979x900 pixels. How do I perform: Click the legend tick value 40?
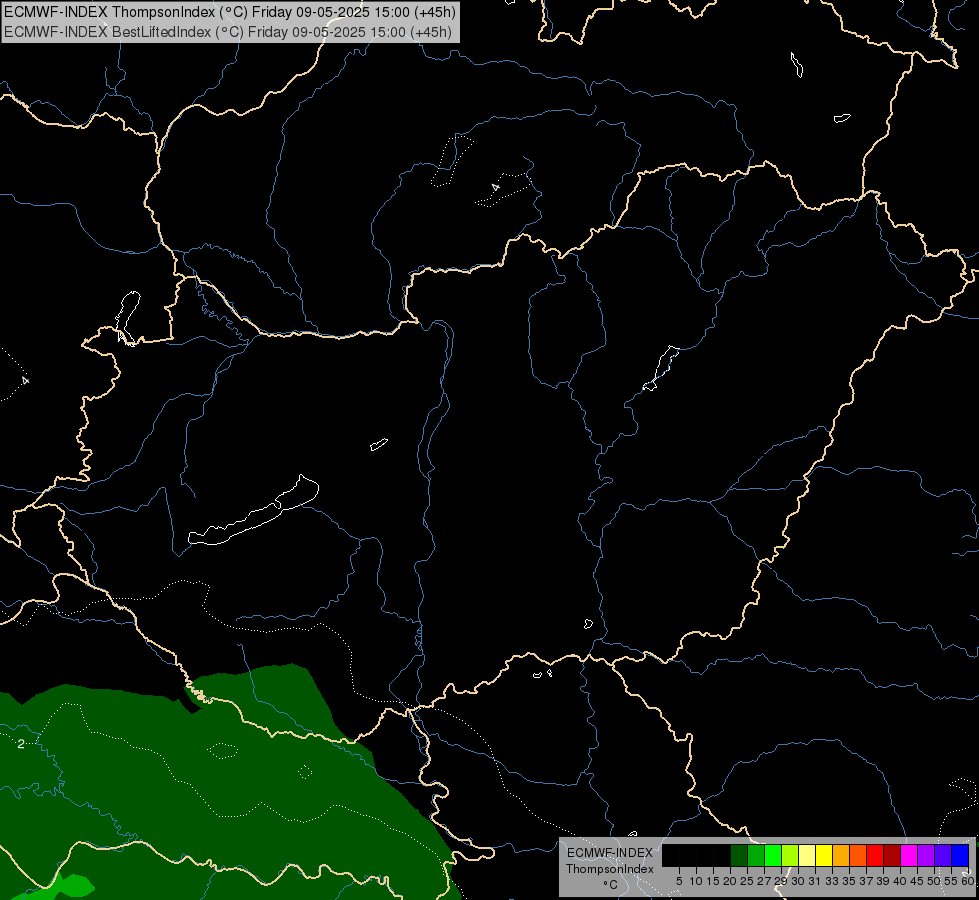tap(900, 881)
